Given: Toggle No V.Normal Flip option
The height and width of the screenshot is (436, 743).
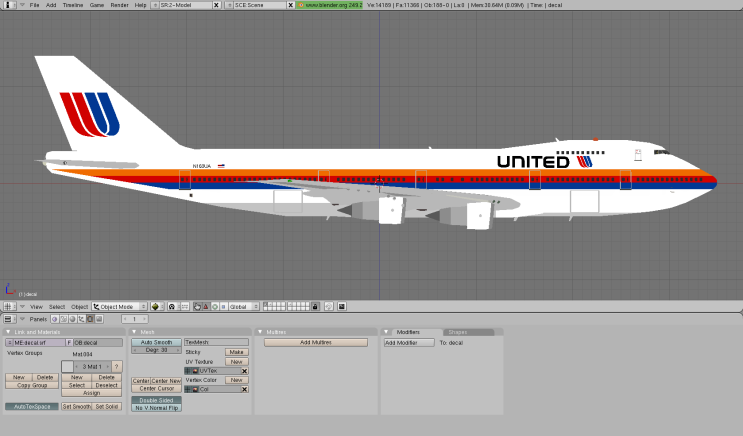Looking at the screenshot, I should point(156,408).
